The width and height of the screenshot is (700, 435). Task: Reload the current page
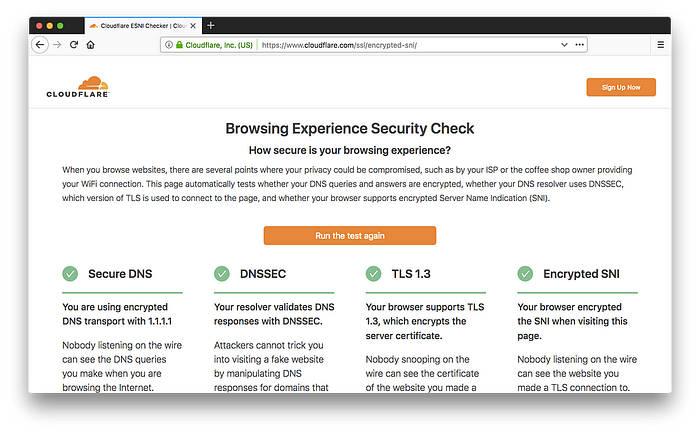tap(74, 45)
